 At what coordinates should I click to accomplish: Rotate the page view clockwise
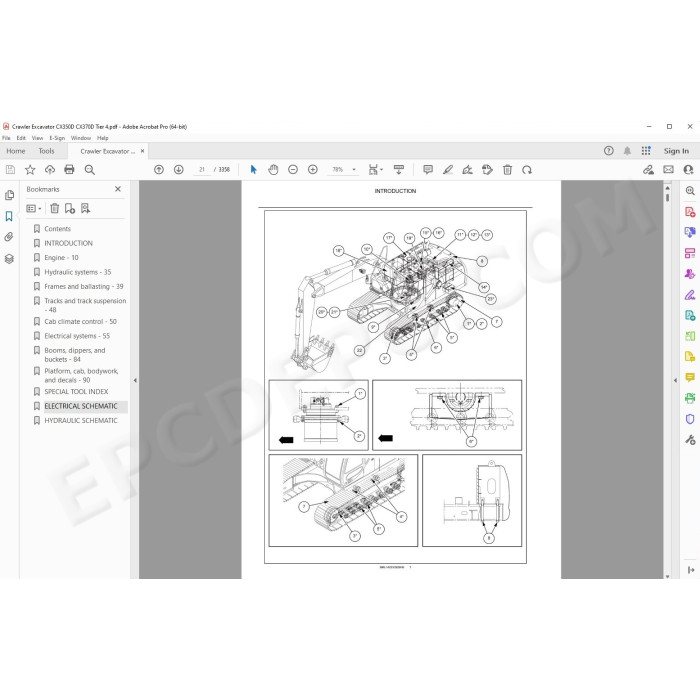click(x=527, y=170)
